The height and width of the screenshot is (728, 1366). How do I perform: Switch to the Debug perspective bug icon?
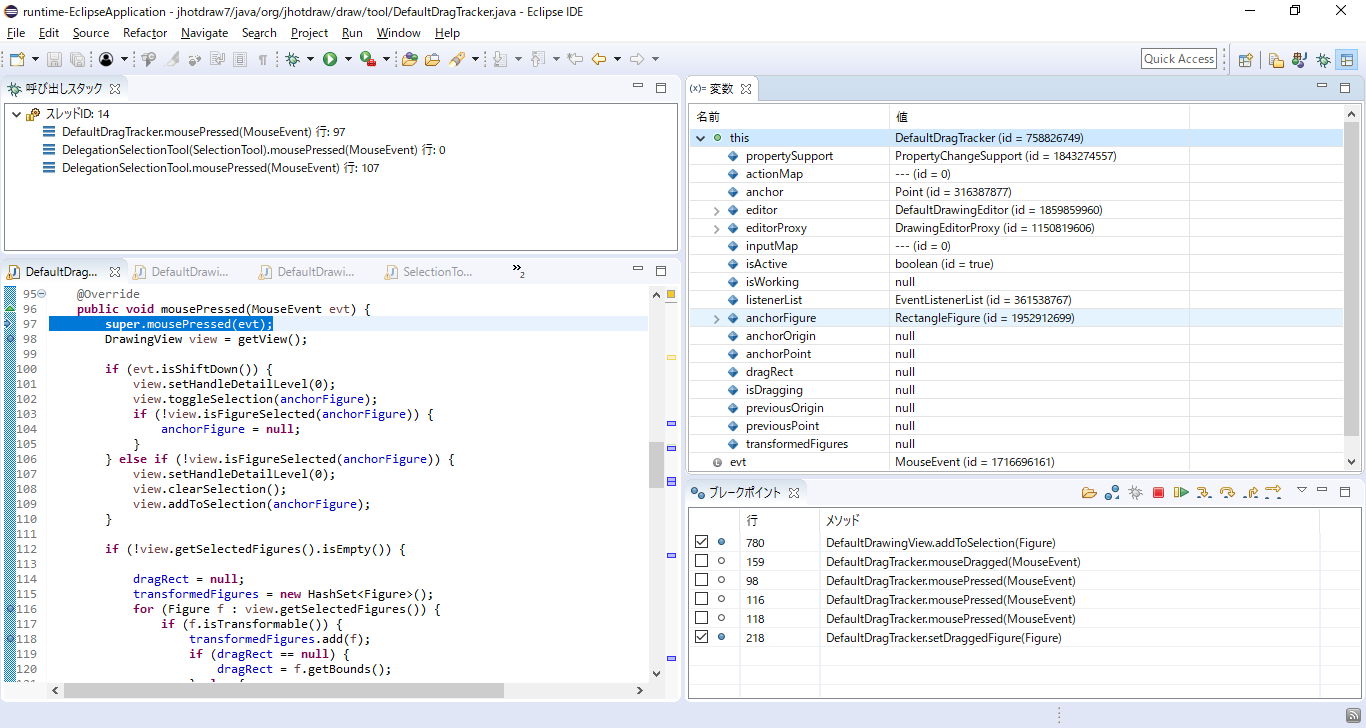pos(1323,59)
